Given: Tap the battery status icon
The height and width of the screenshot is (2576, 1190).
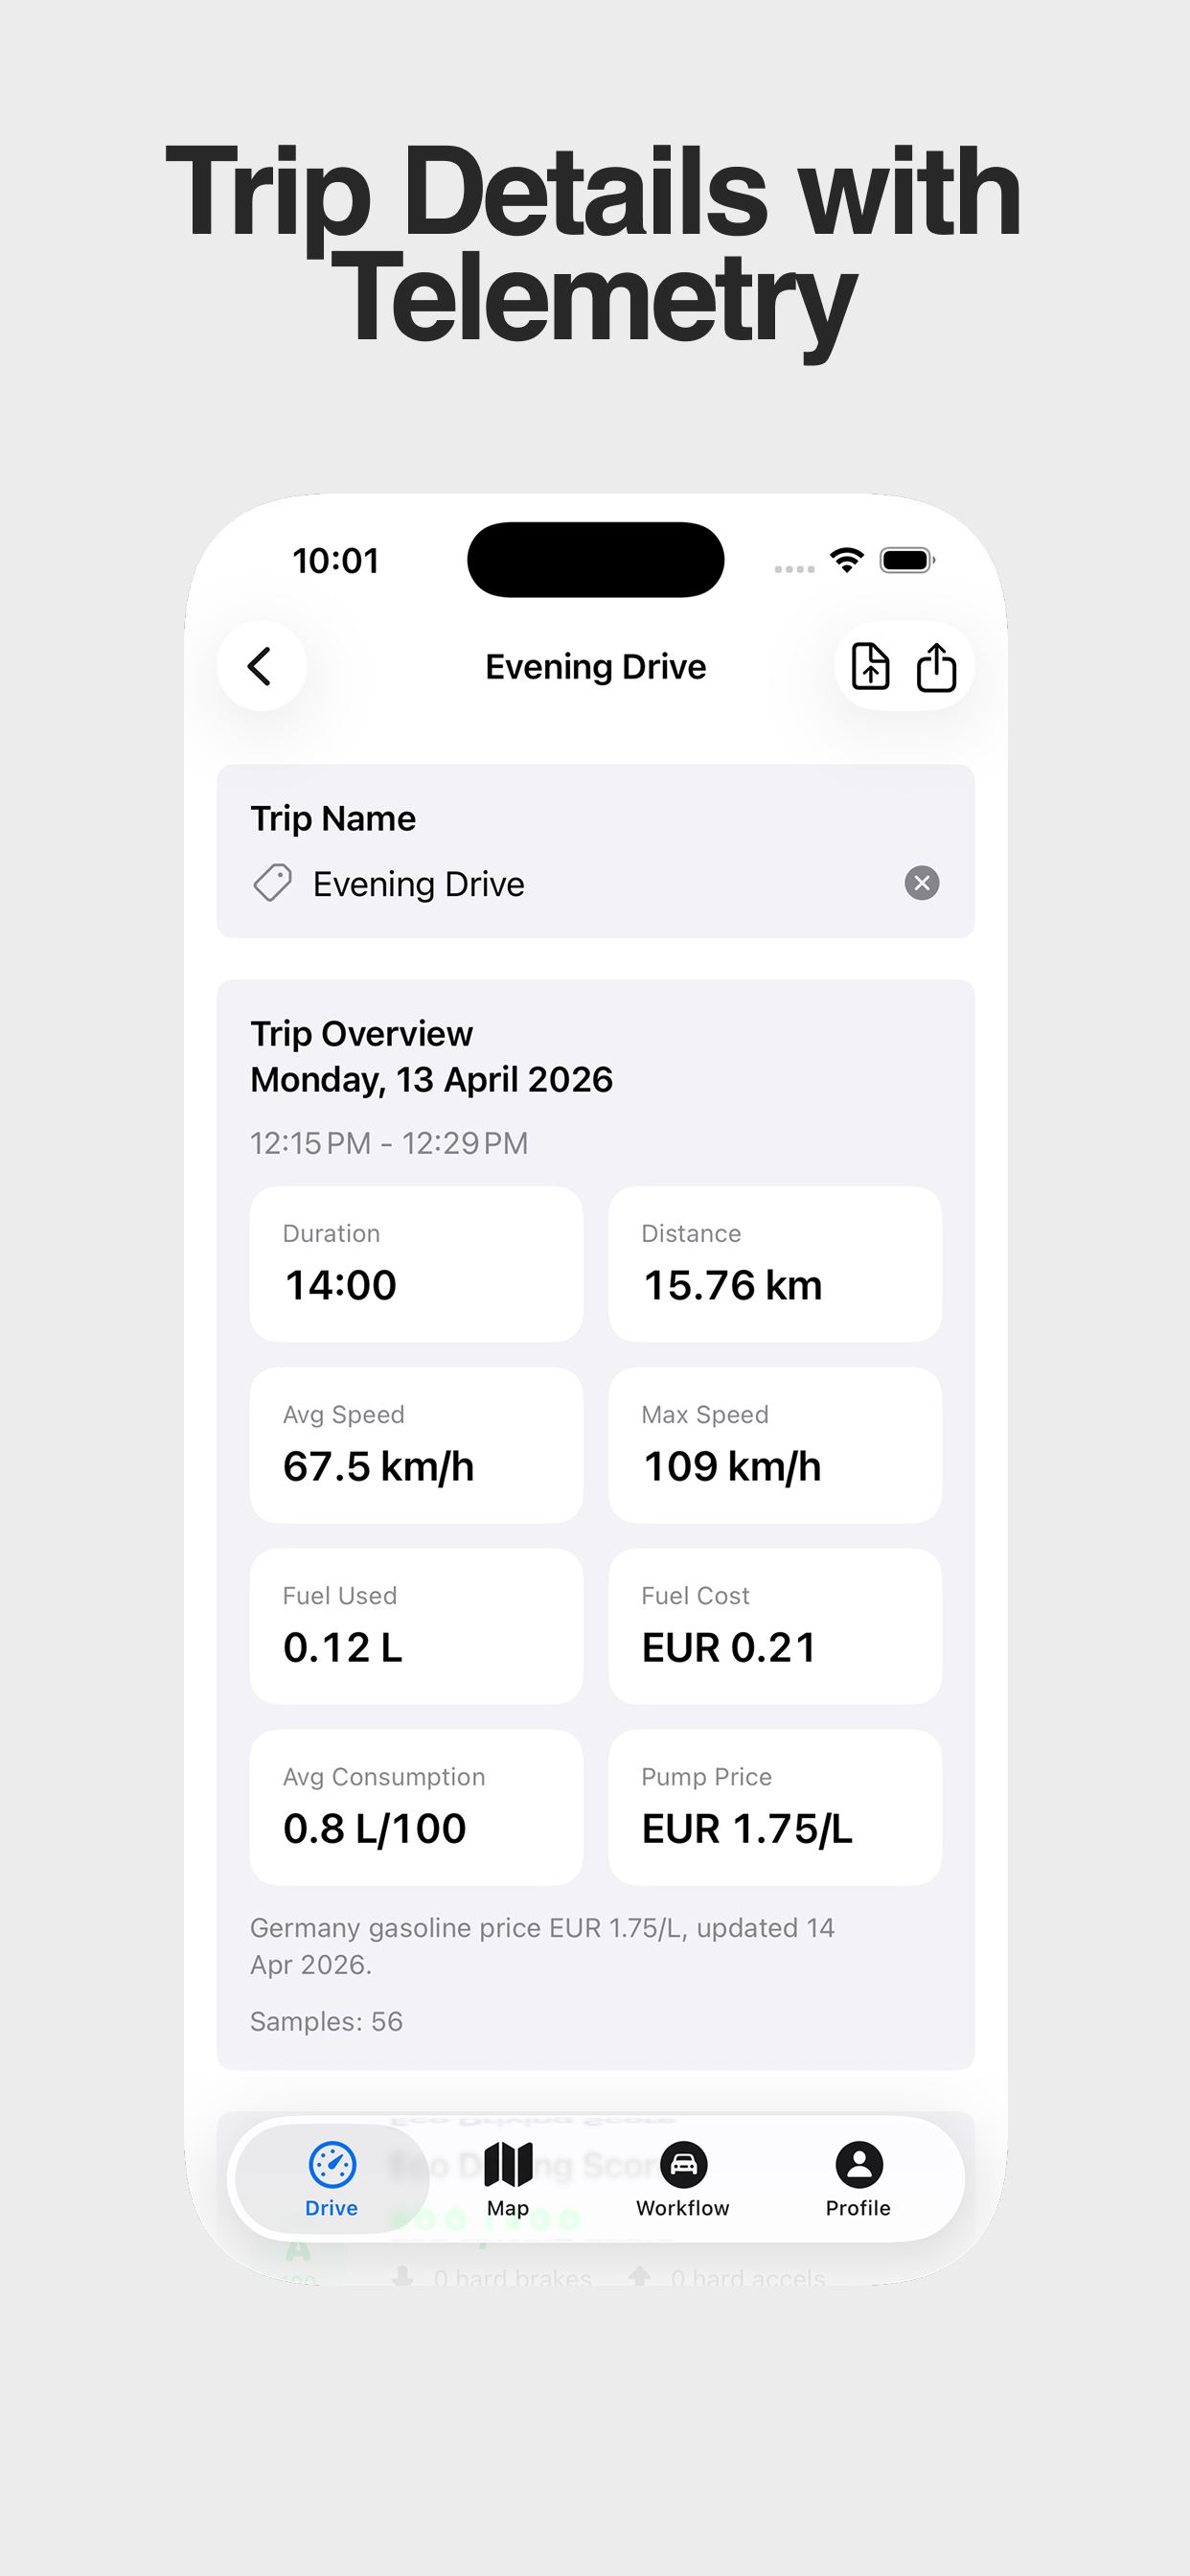Looking at the screenshot, I should (907, 560).
